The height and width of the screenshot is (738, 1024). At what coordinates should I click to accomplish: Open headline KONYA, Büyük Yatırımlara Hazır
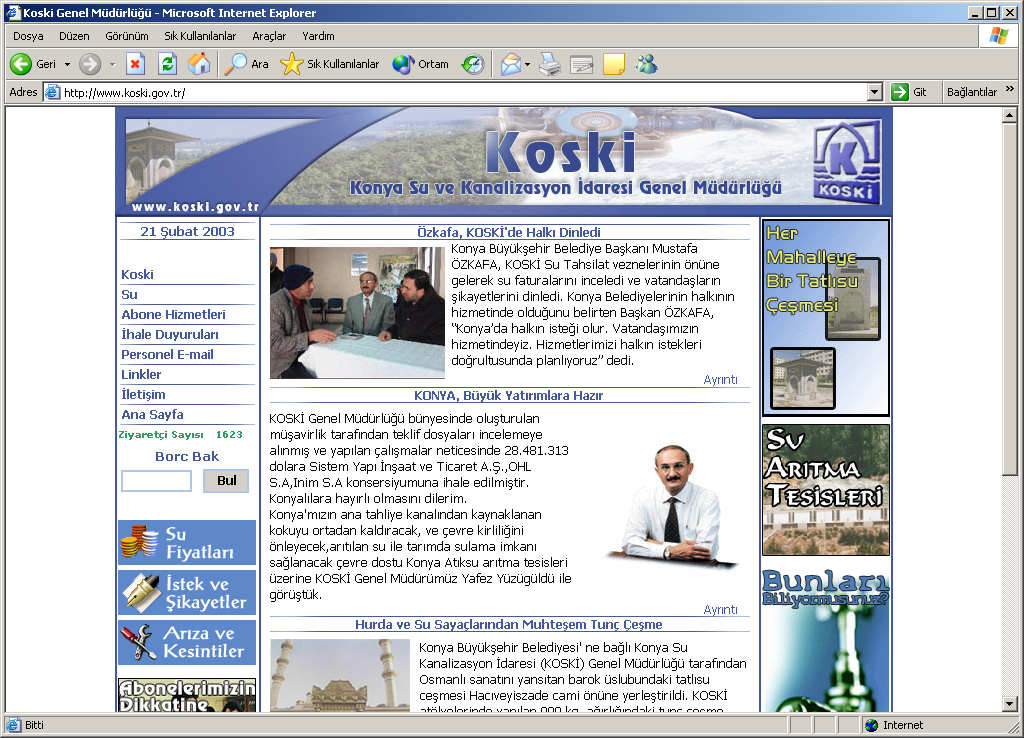pyautogui.click(x=508, y=396)
